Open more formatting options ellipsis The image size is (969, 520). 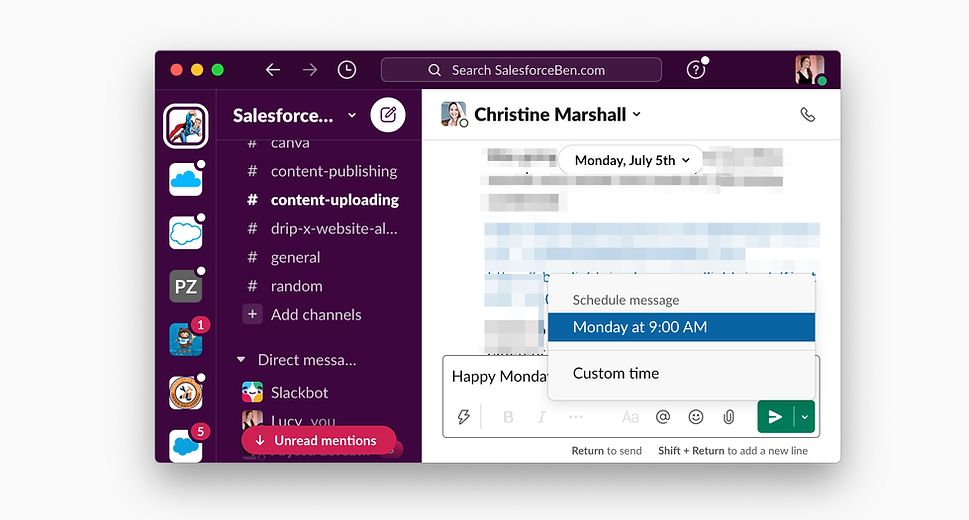coord(575,417)
